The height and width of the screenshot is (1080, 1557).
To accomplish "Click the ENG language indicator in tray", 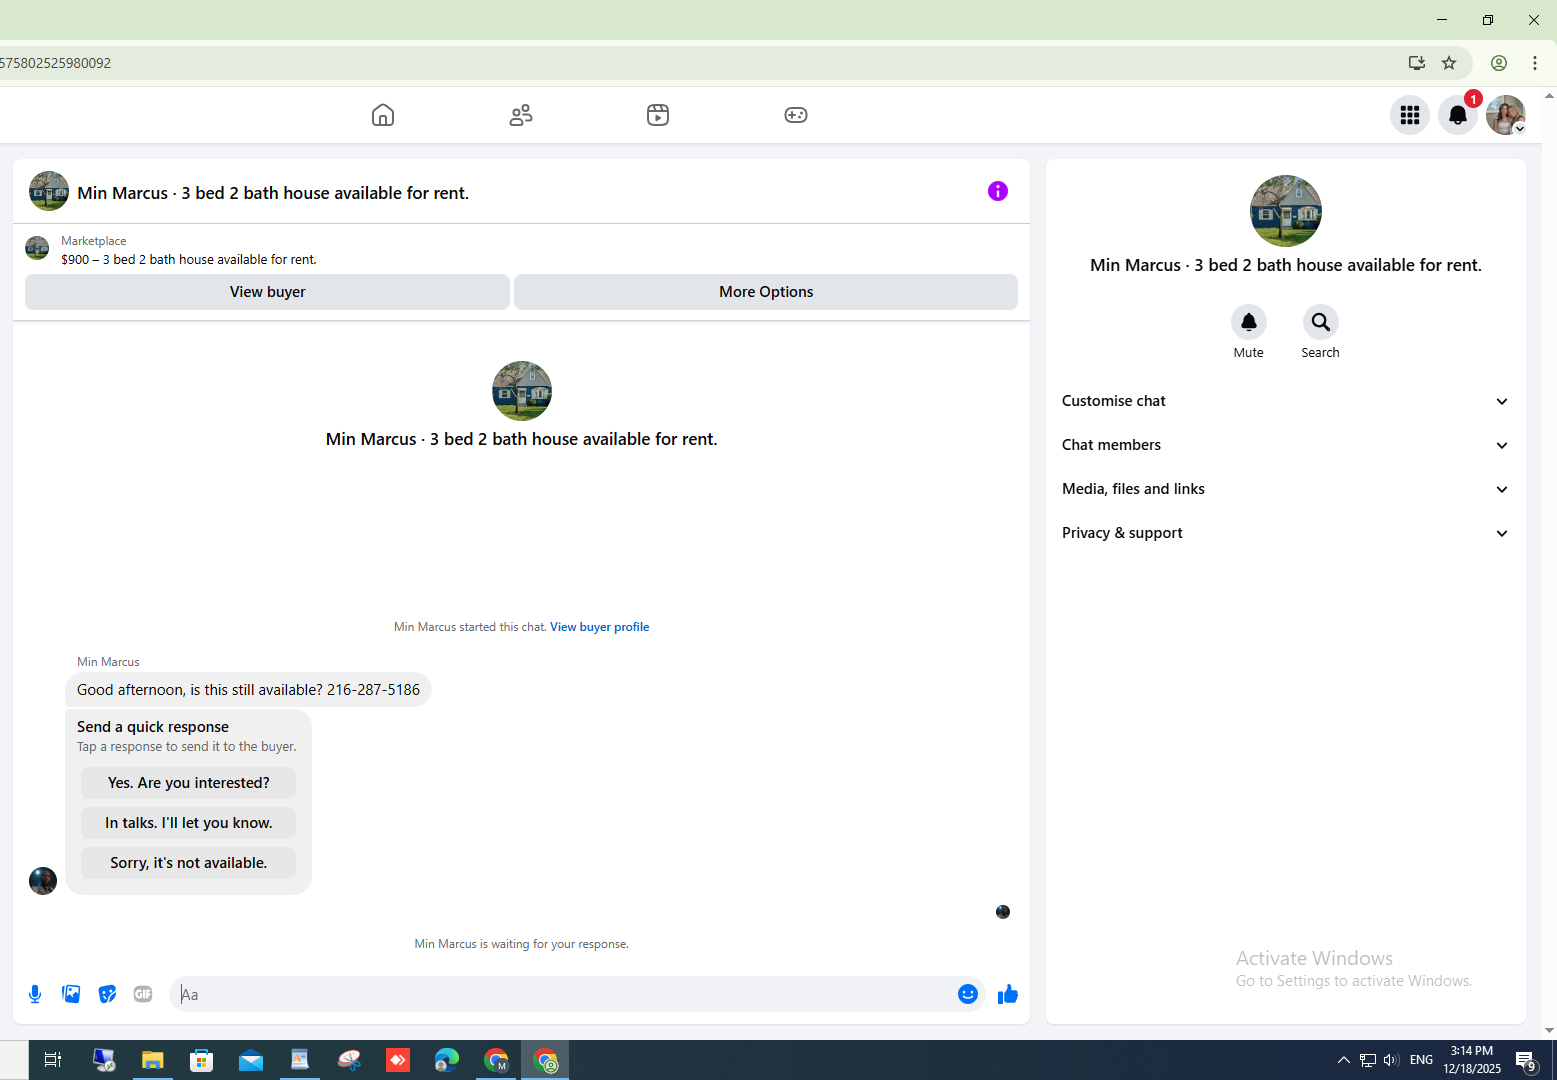I will (x=1421, y=1060).
